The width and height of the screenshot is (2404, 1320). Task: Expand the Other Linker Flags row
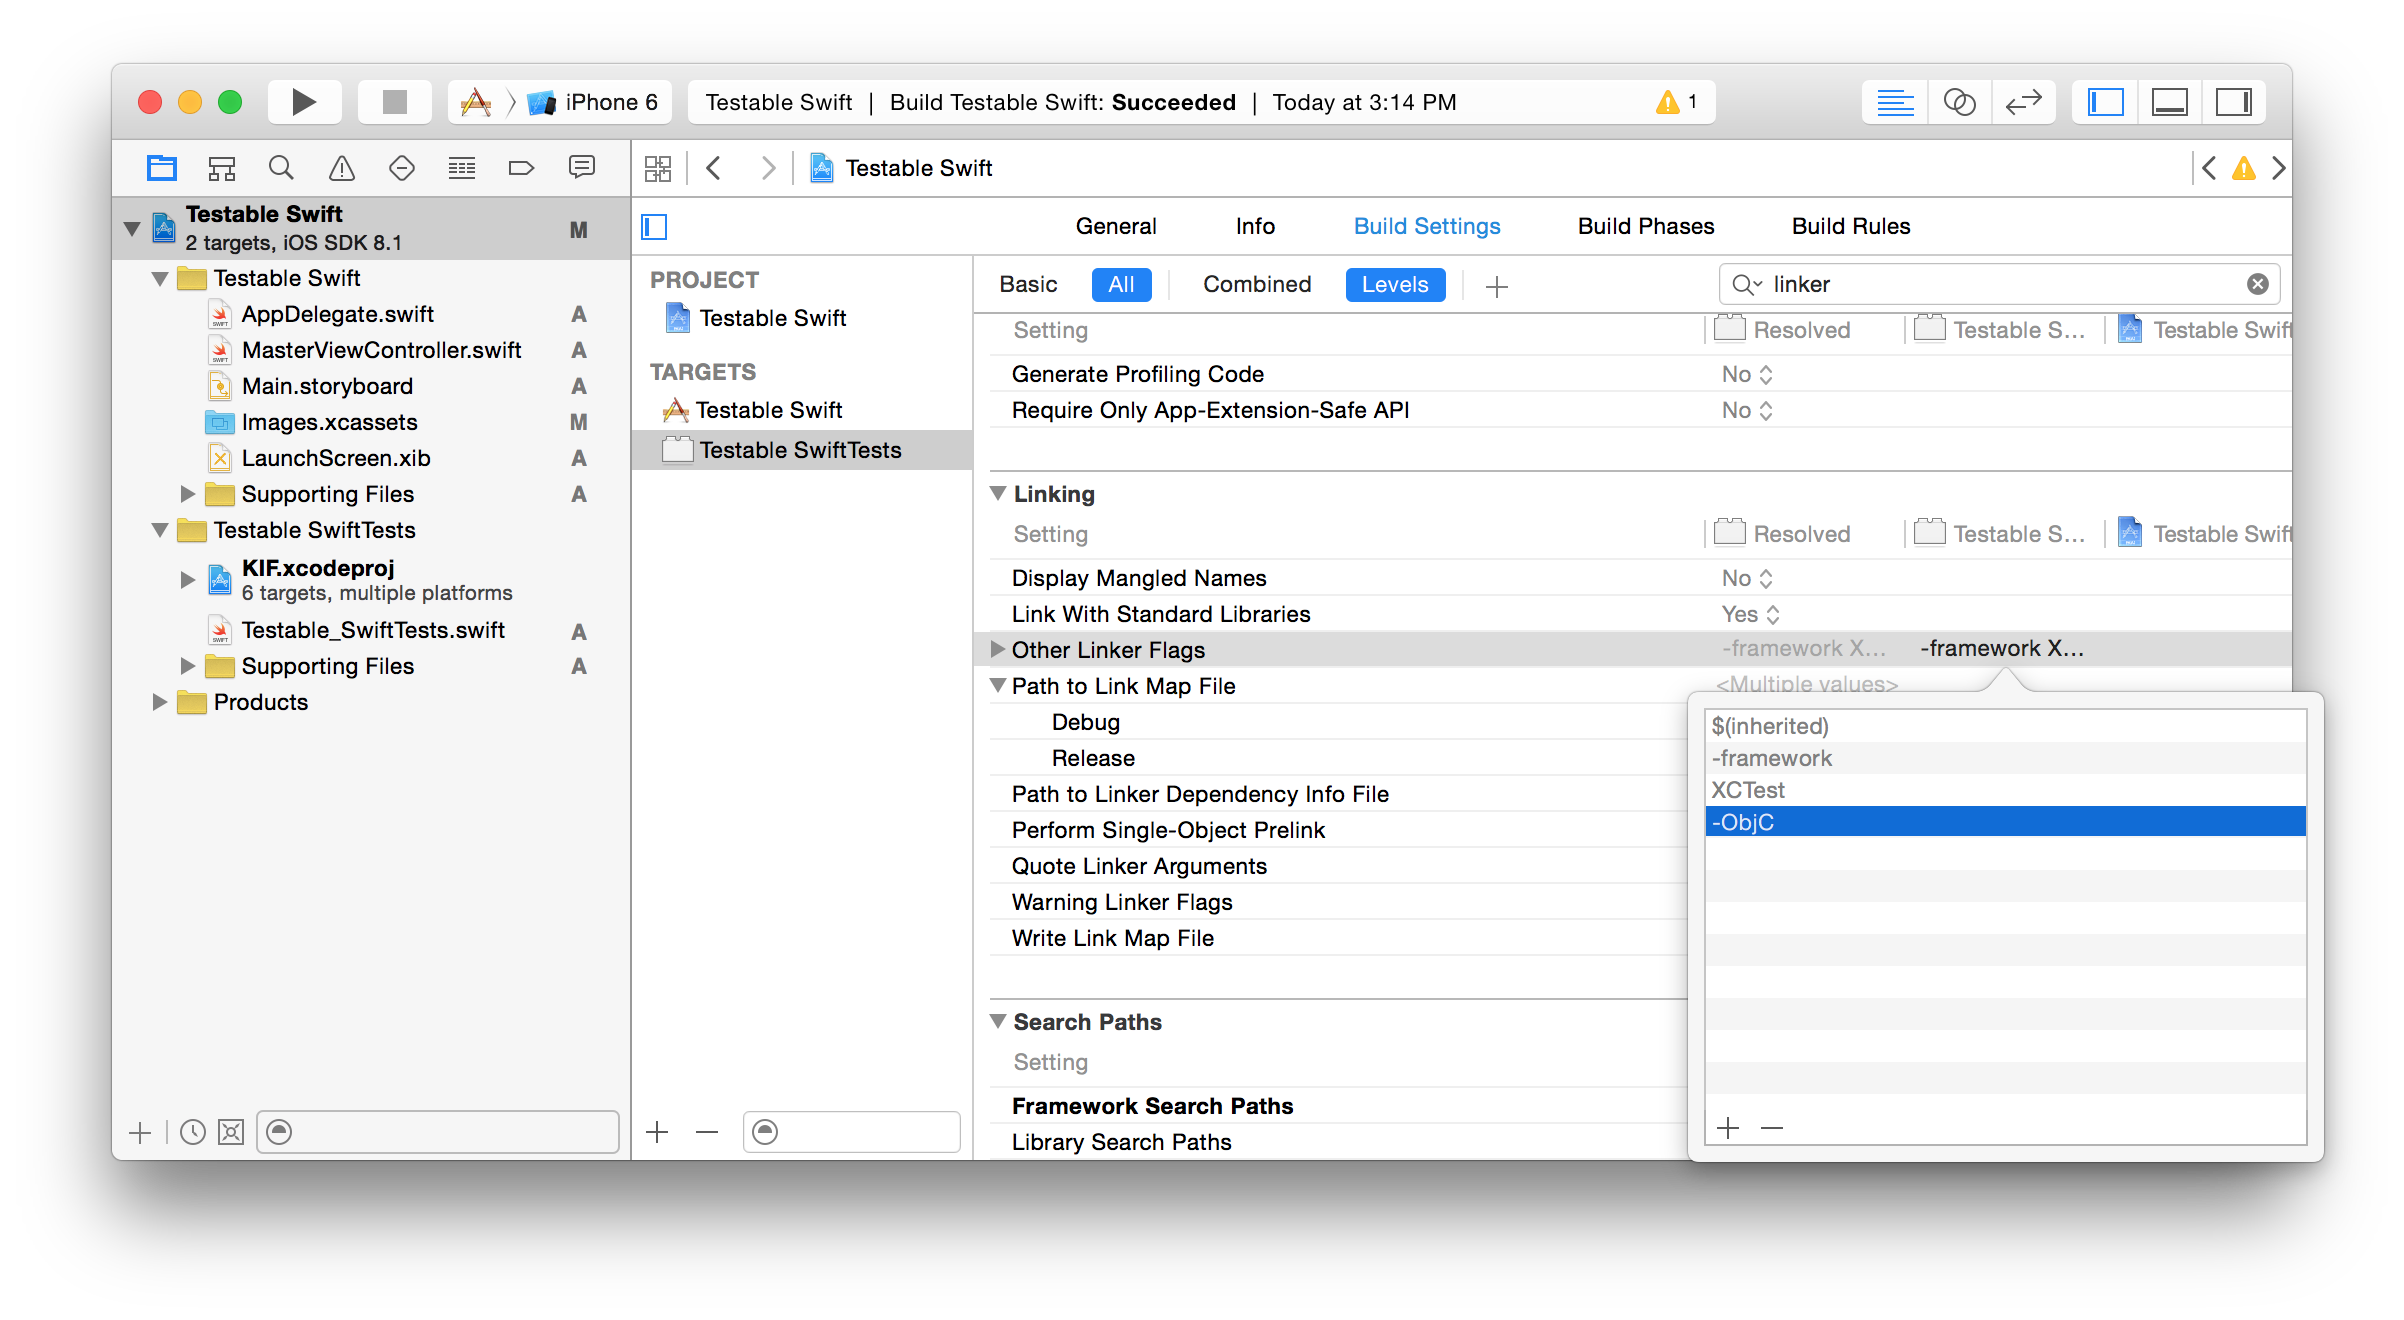click(x=997, y=649)
